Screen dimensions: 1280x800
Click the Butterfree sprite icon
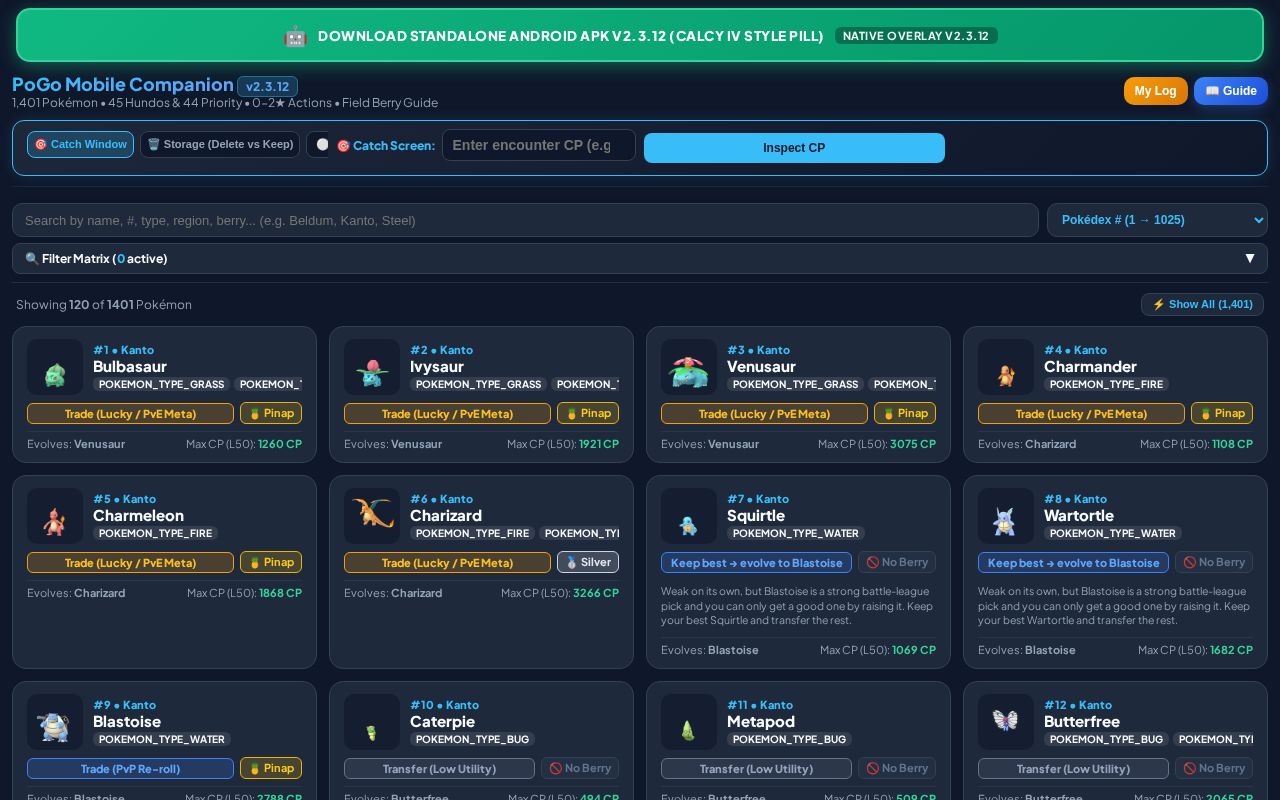pos(1006,722)
